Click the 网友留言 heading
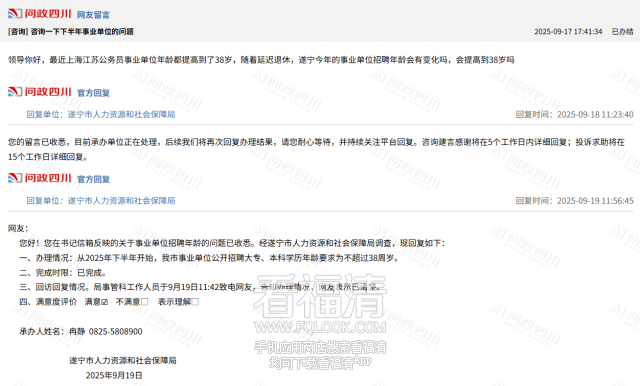The width and height of the screenshot is (640, 386). (x=93, y=15)
